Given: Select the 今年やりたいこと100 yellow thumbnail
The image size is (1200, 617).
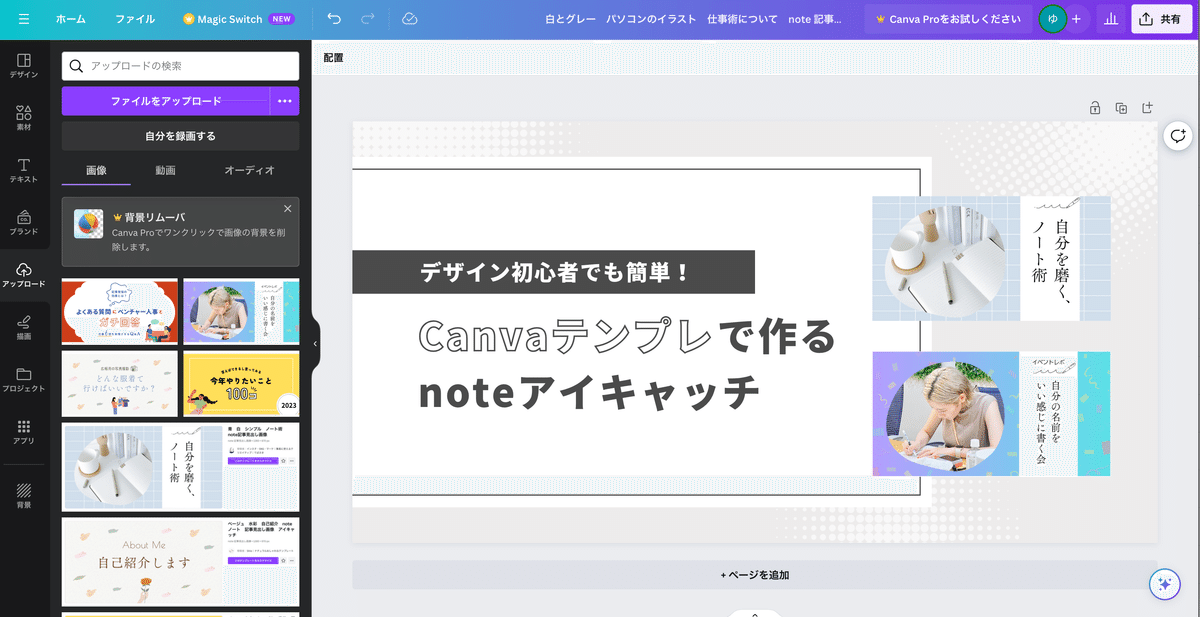Looking at the screenshot, I should 241,383.
